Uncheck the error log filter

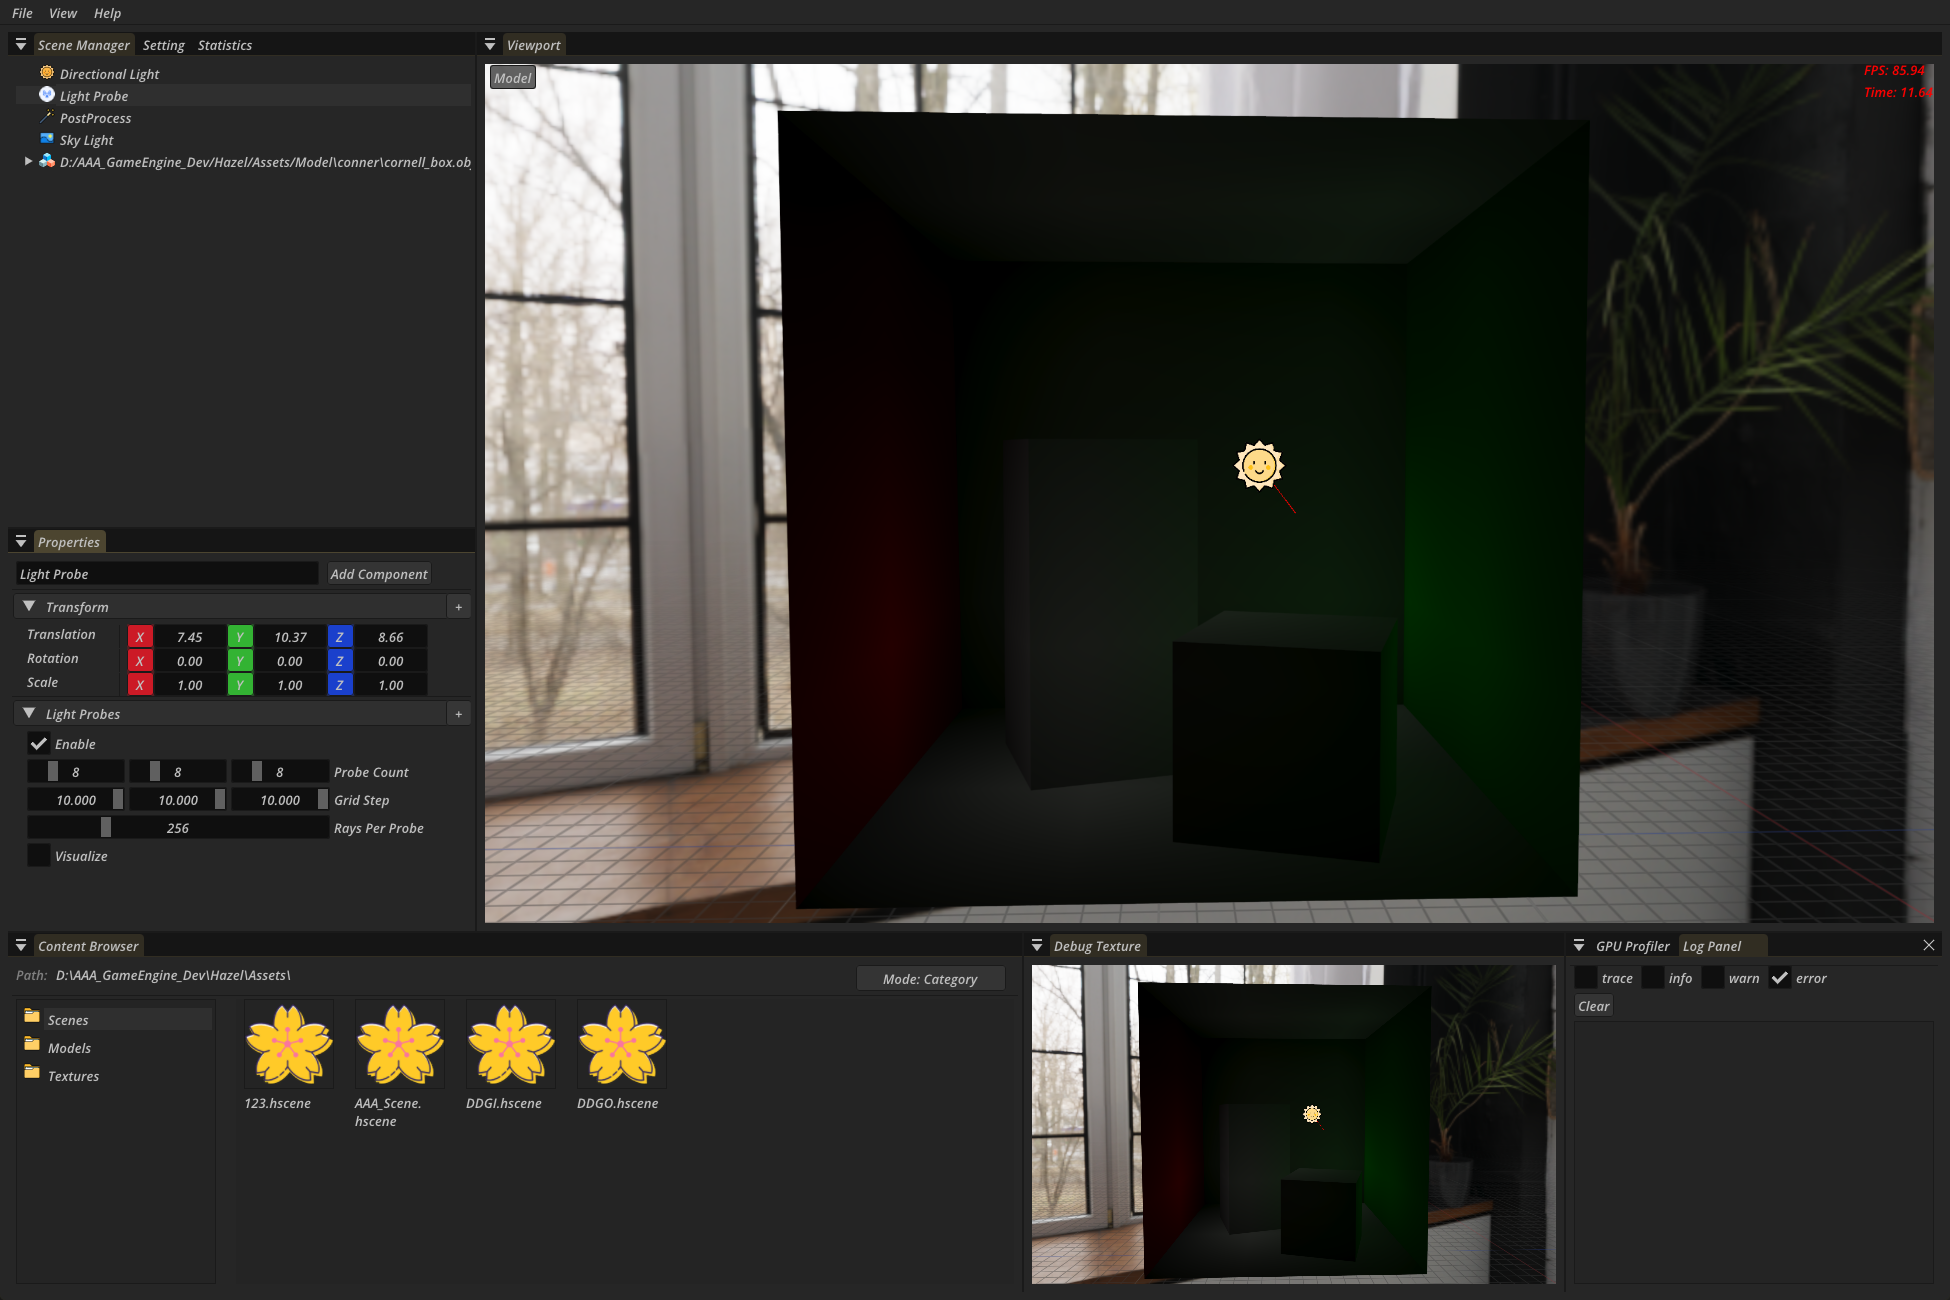tap(1780, 978)
